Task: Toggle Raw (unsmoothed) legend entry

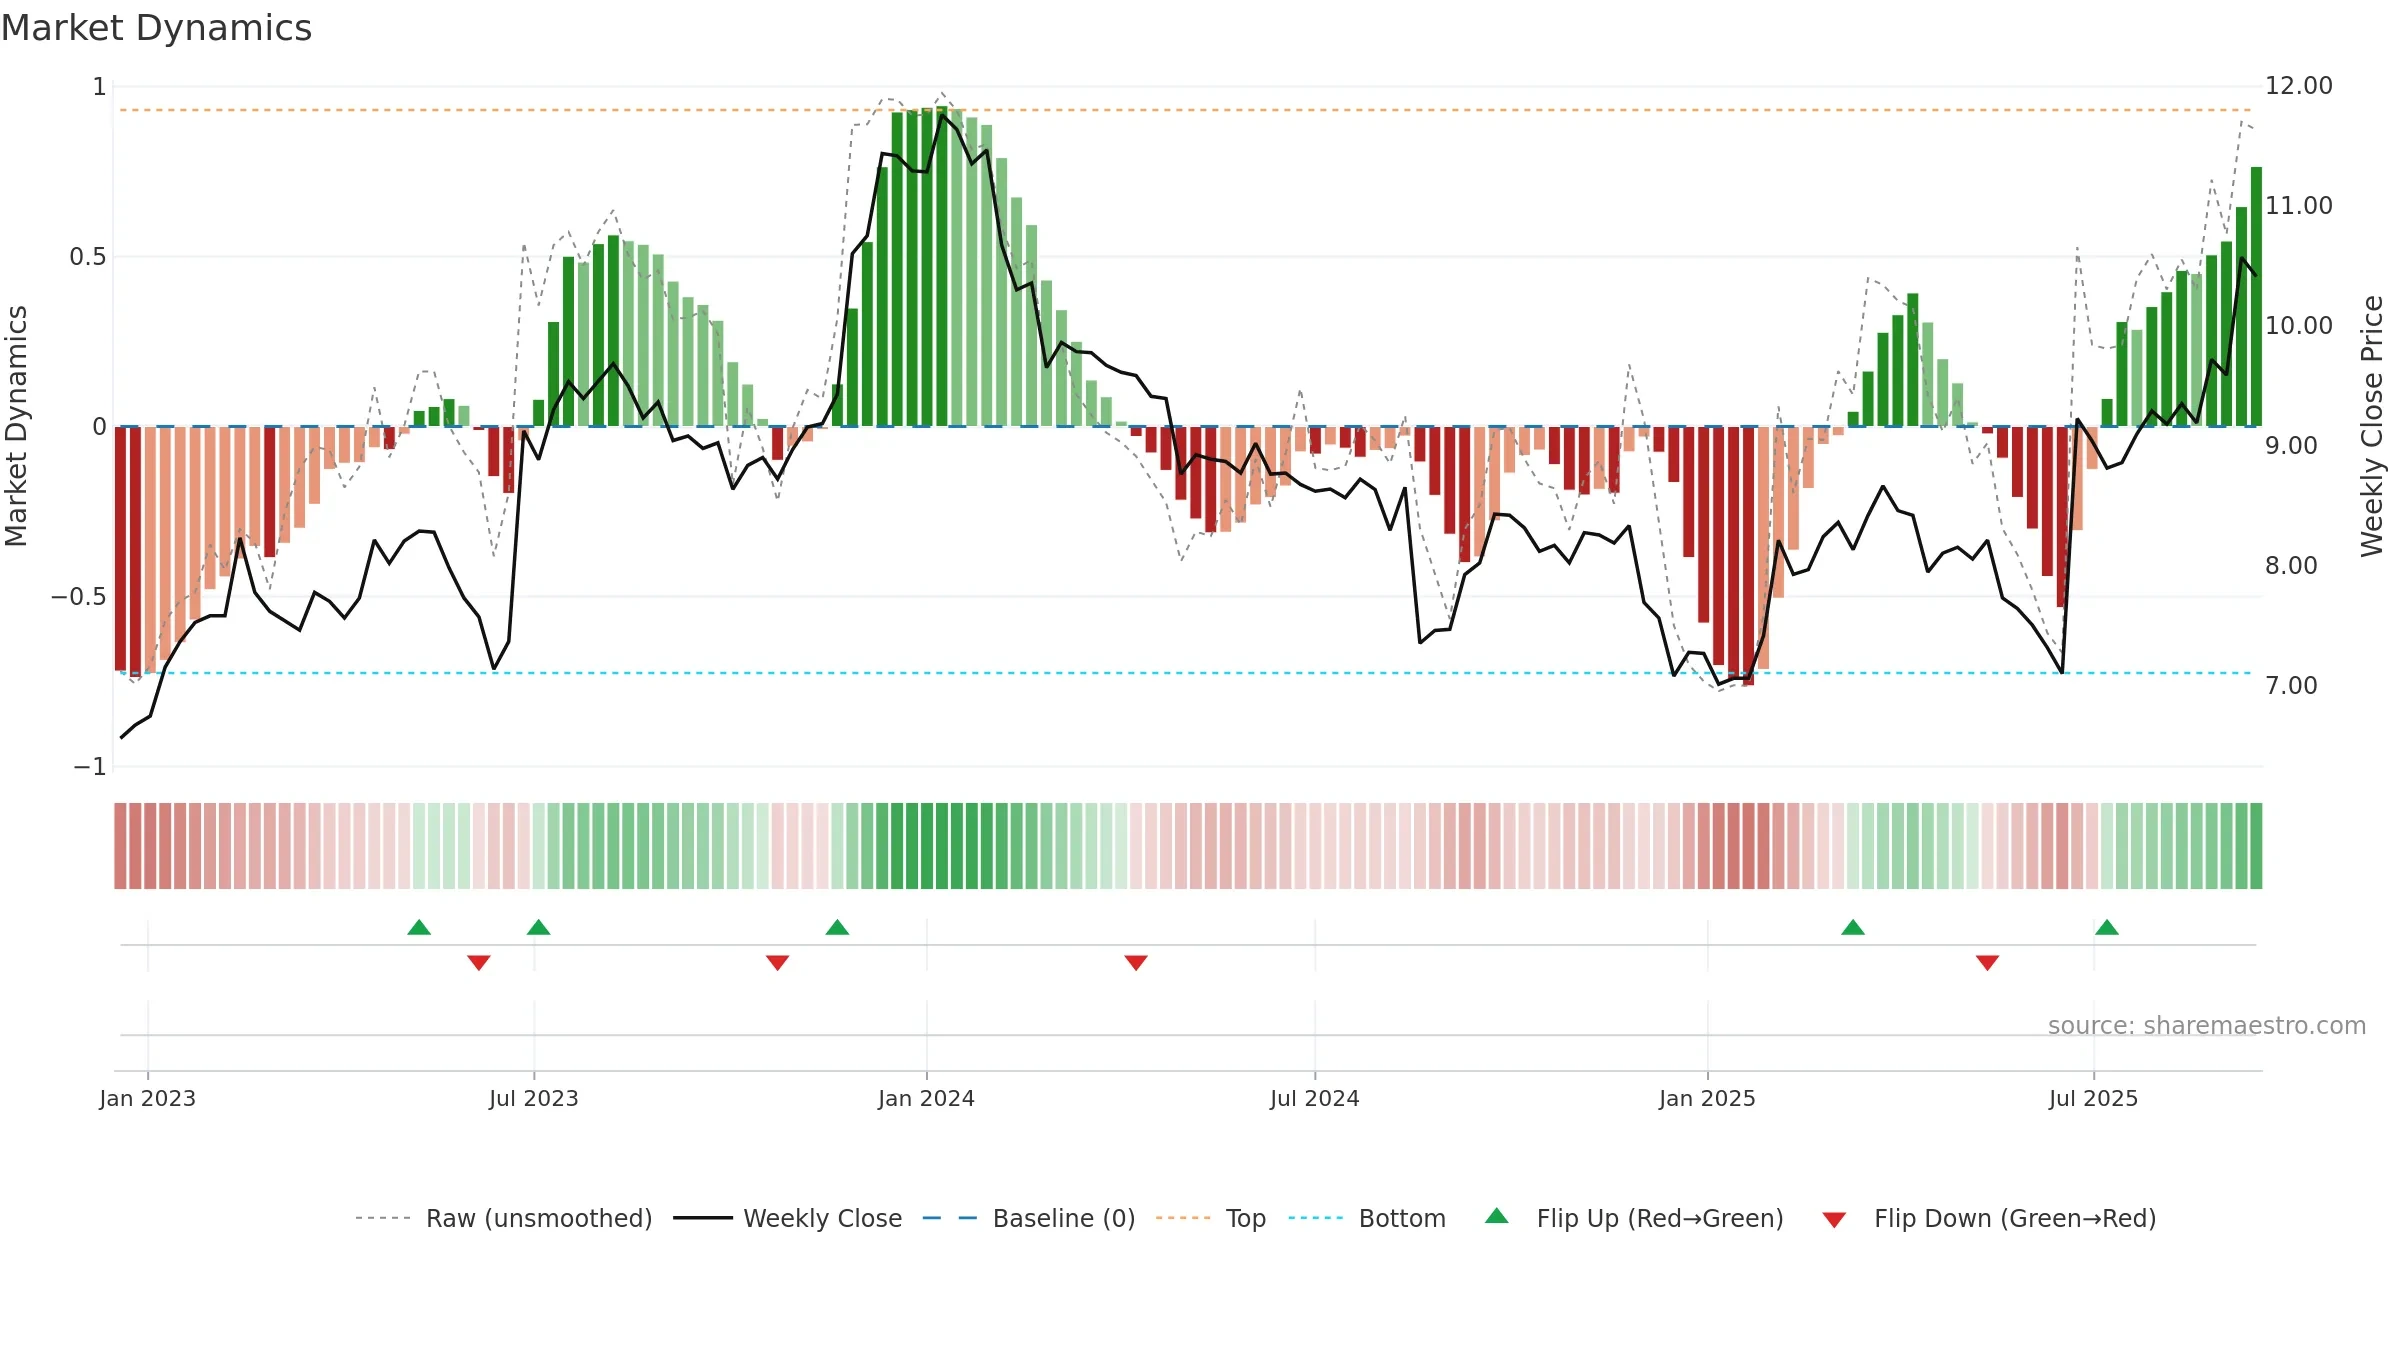Action: pos(504,1218)
